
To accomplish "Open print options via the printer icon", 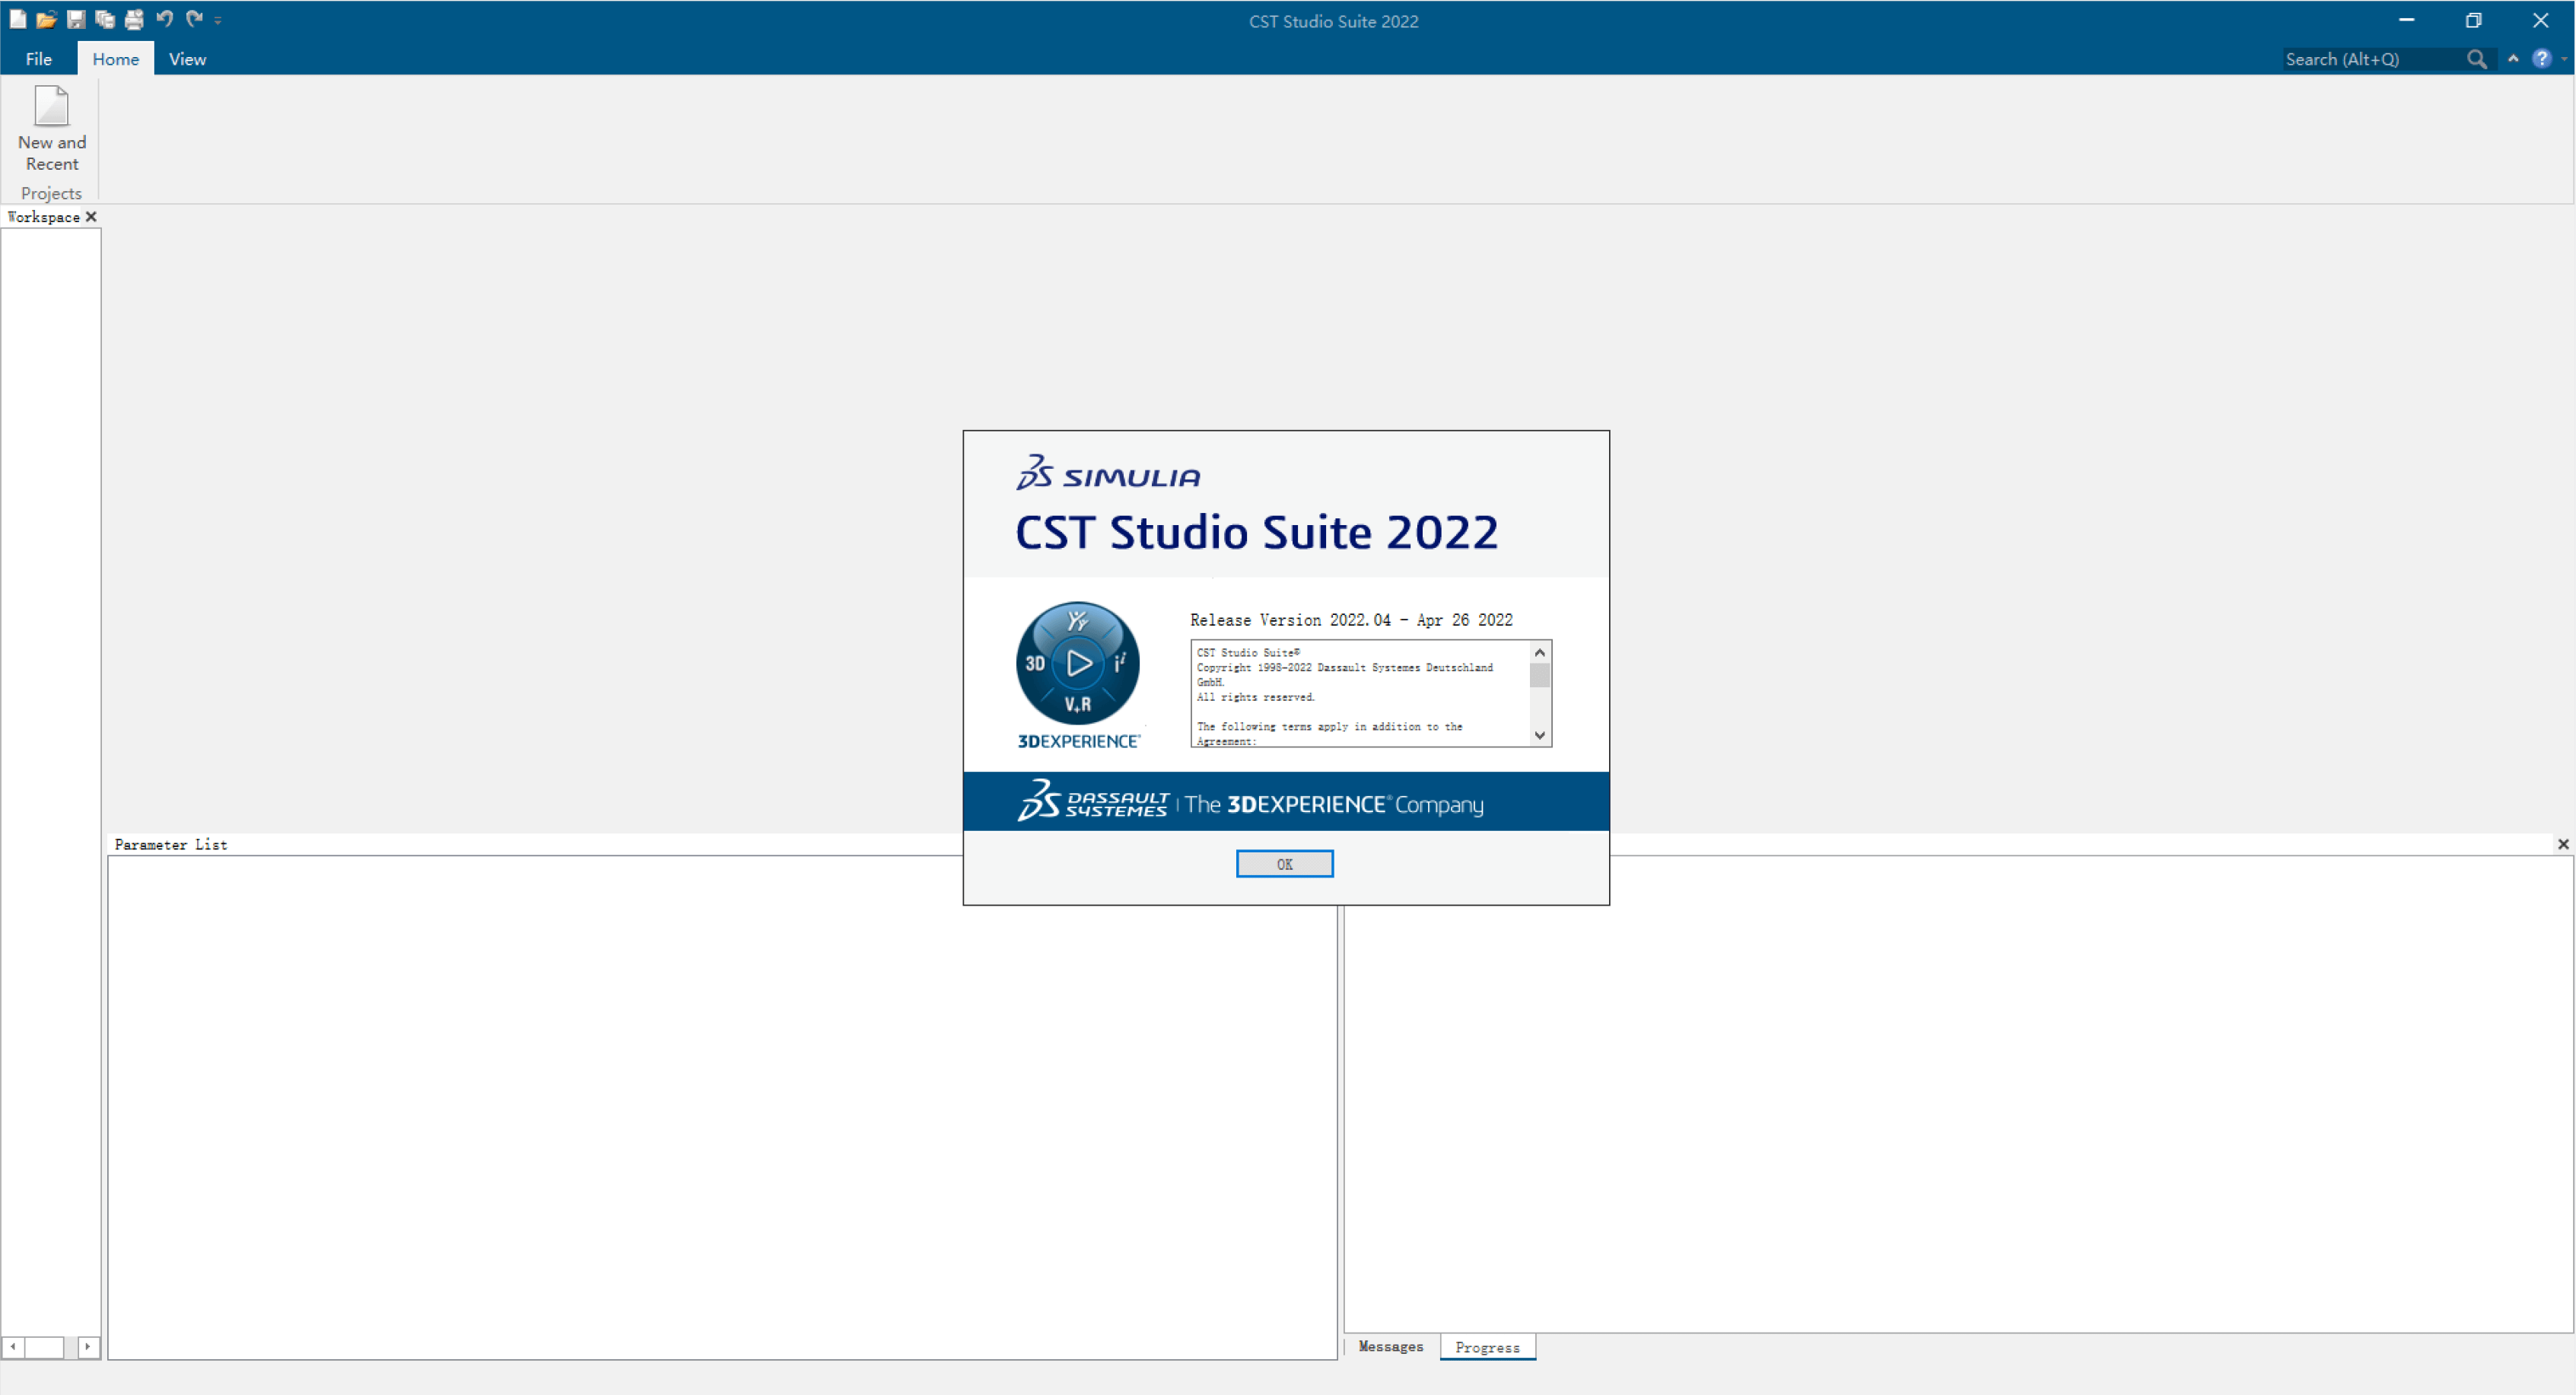I will coord(134,19).
